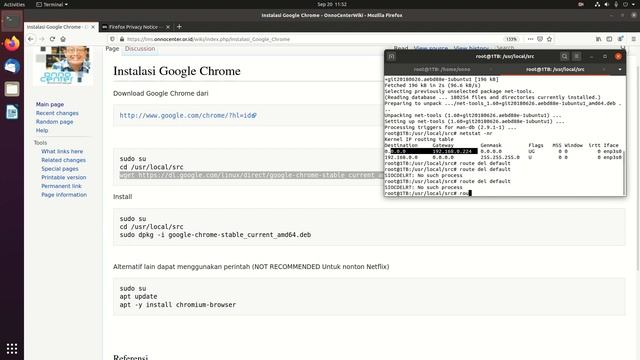640x360 pixels.
Task: Select the wiki Page tab
Action: coord(112,49)
